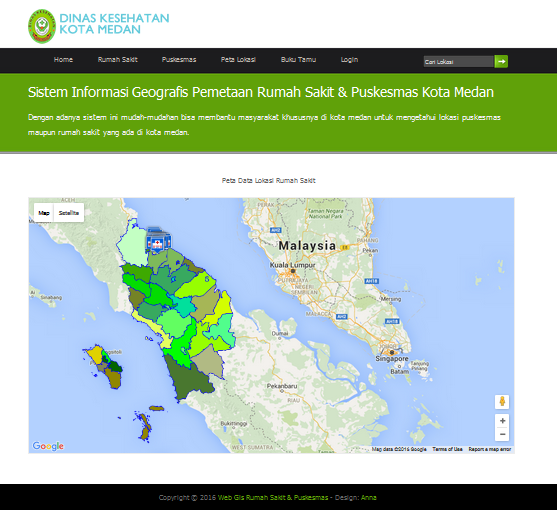This screenshot has width=557, height=513.
Task: Switch the map to Satellite view
Action: tap(69, 213)
